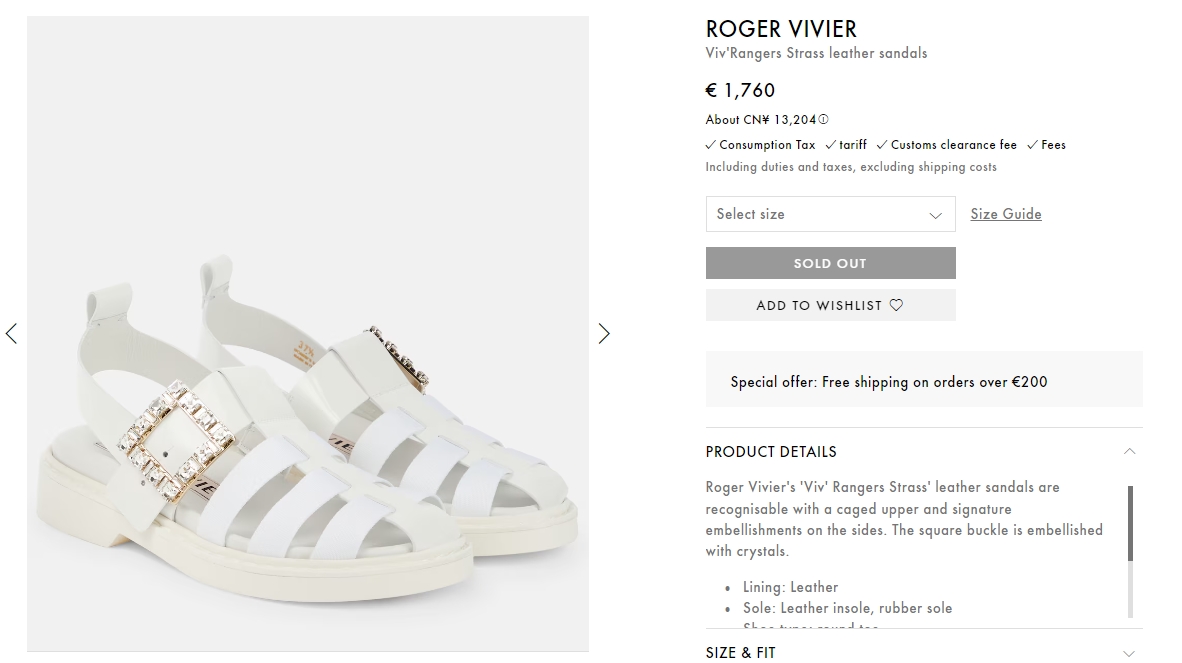Click the tariff checkmark
The image size is (1182, 663).
830,145
